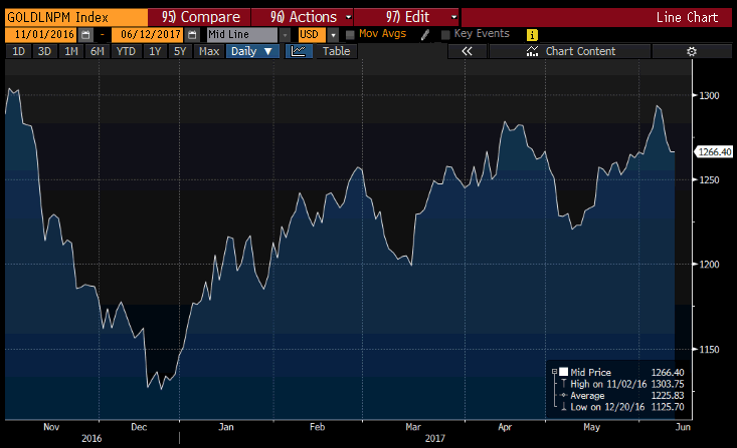Open end date calendar picker icon
The image size is (737, 448).
(x=192, y=35)
